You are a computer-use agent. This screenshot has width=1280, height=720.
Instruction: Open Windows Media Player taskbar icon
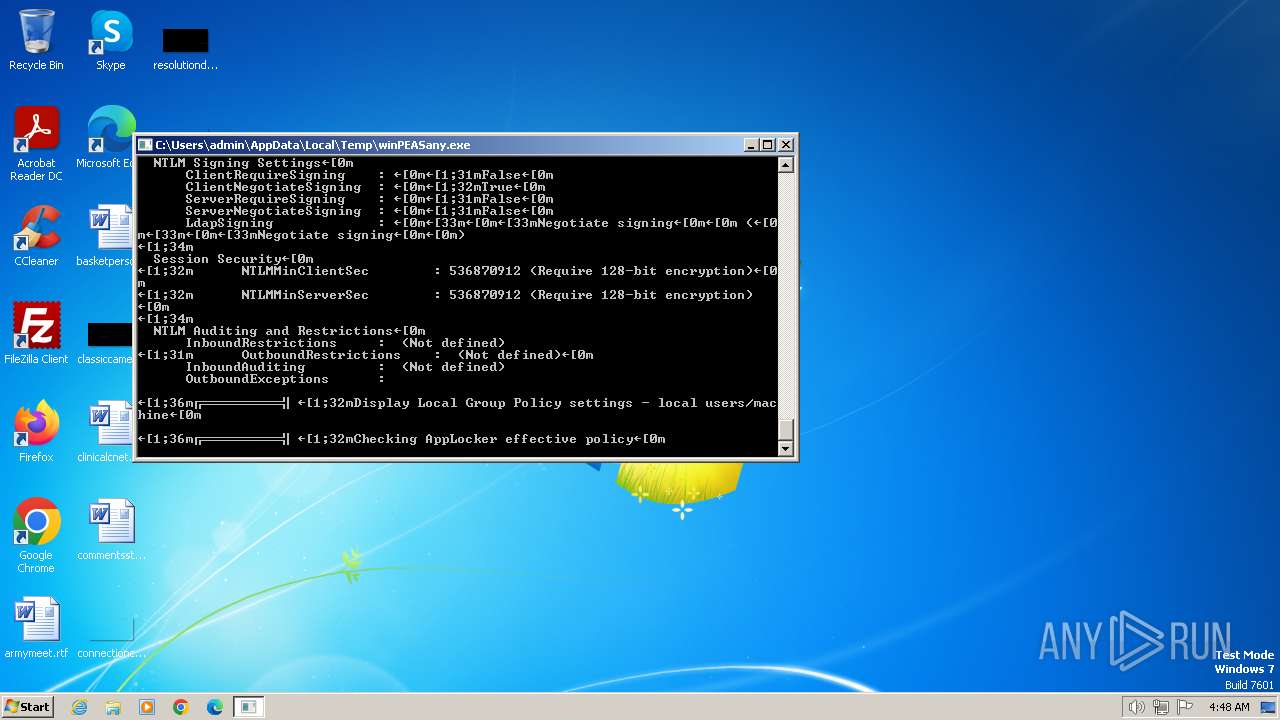coord(147,707)
